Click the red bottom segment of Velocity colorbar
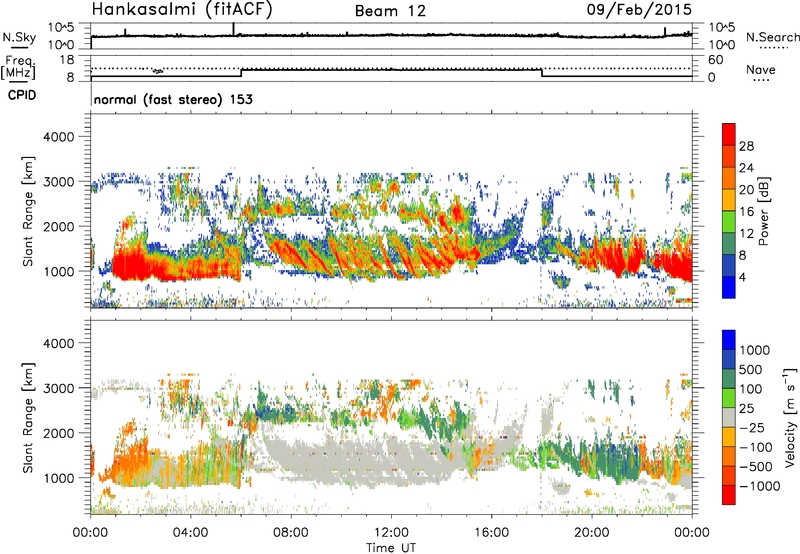Viewport: 800px width, 554px height. point(729,495)
